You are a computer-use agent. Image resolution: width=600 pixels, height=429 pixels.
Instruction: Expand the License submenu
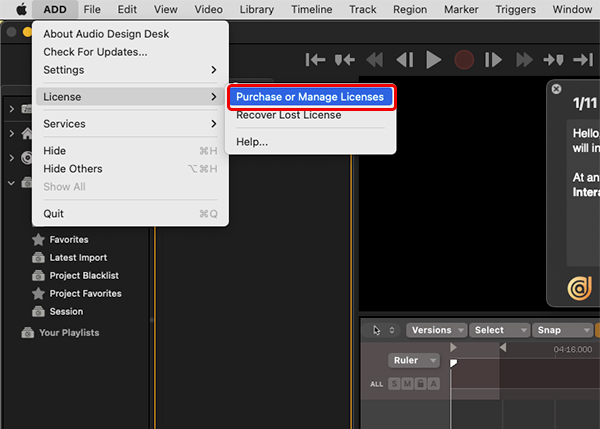[x=130, y=97]
